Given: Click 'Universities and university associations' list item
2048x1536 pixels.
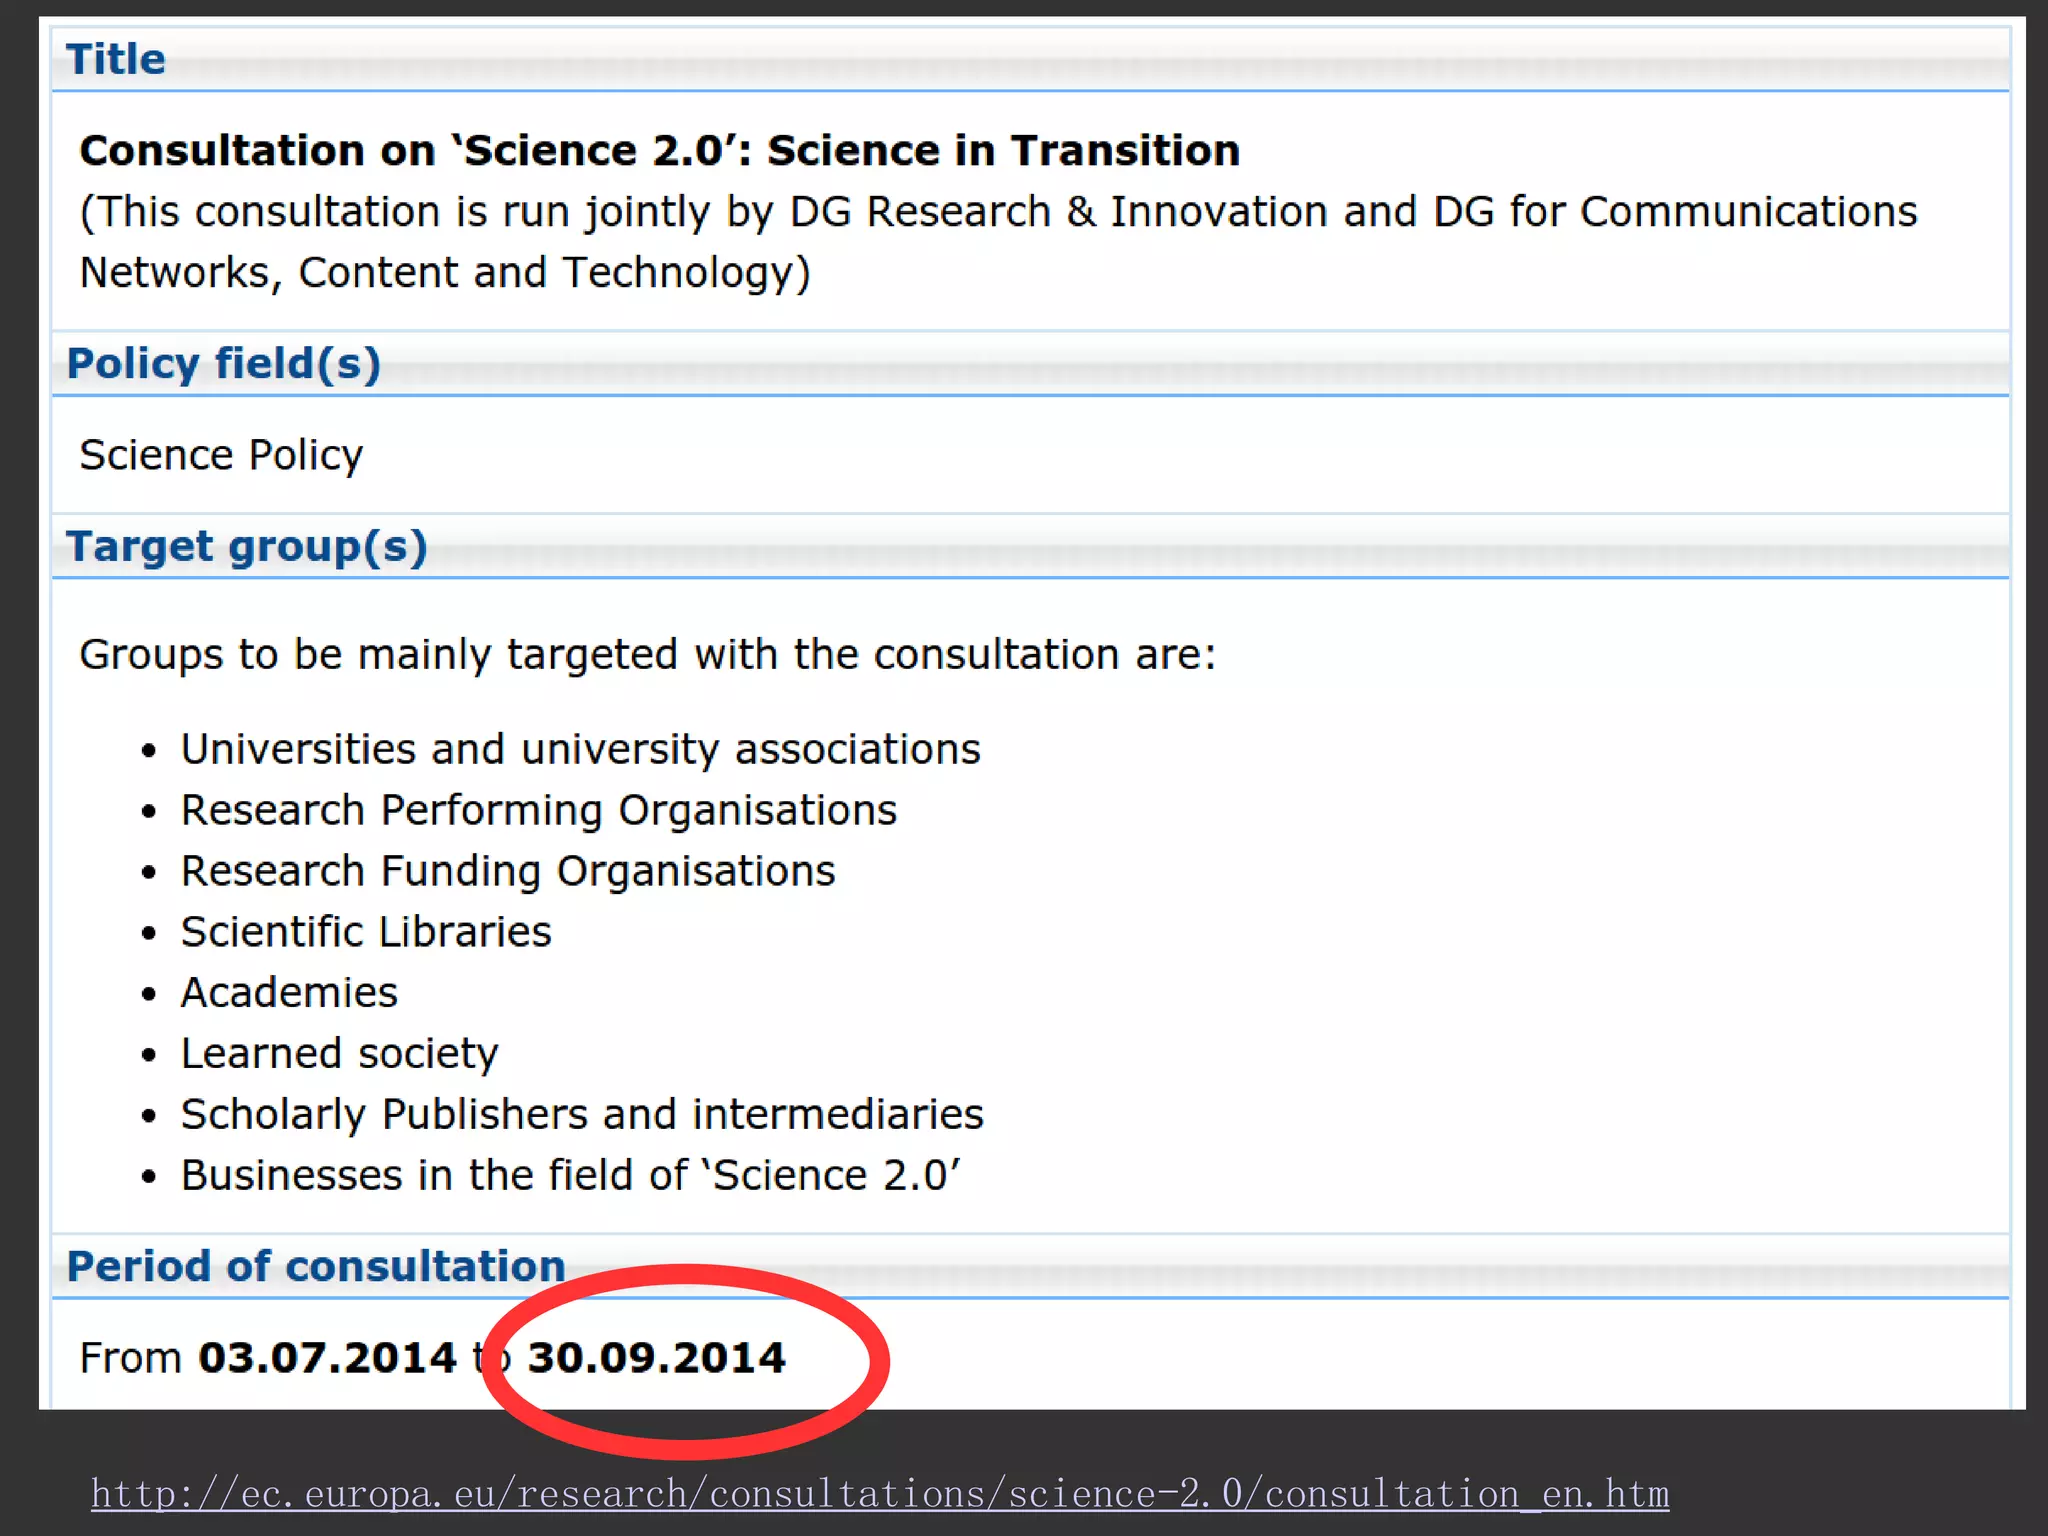Looking at the screenshot, I should coord(581,749).
